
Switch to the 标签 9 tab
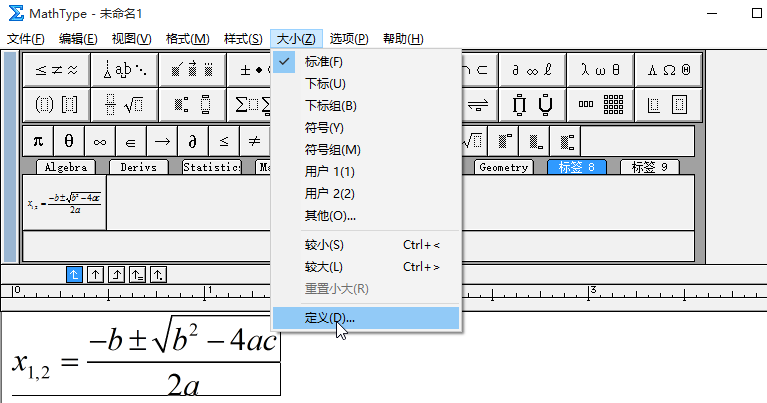coord(650,167)
